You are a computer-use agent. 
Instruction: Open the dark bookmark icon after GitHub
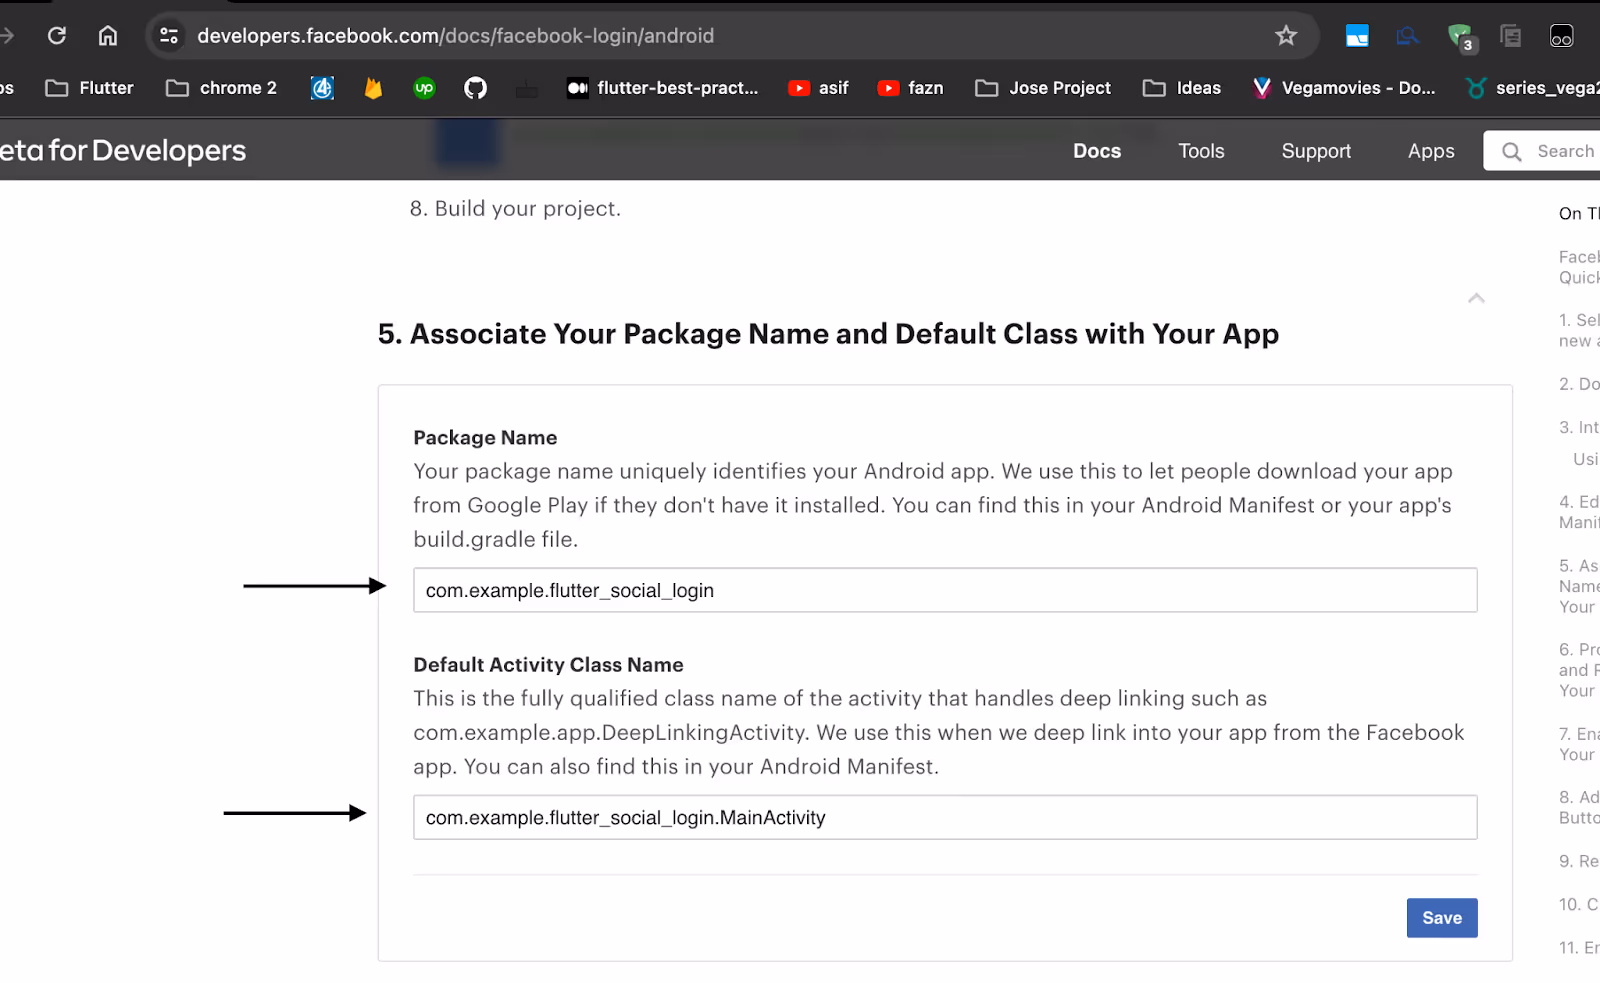click(527, 90)
